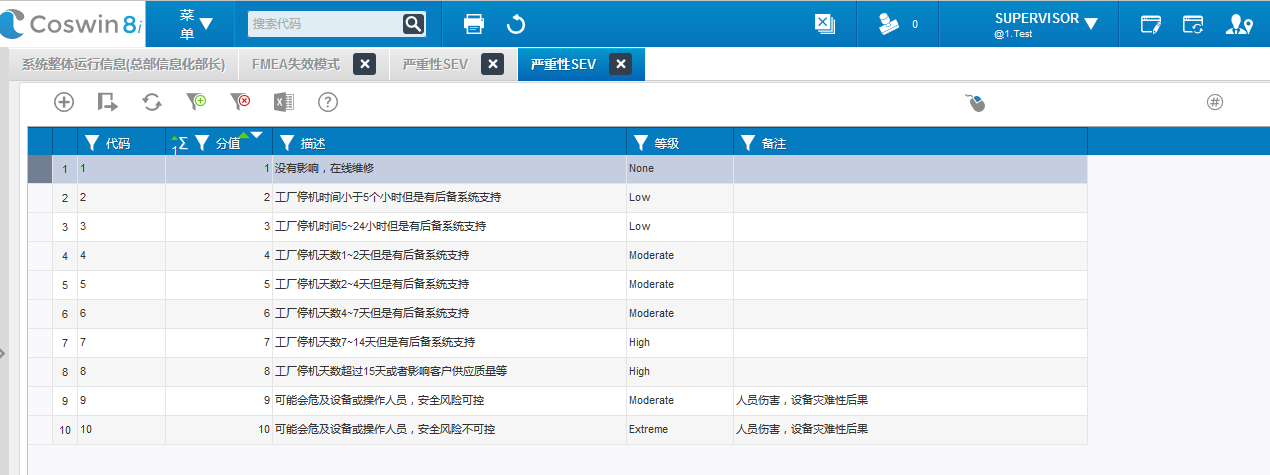Click the hash symbol icon
The height and width of the screenshot is (475, 1270).
1215,101
